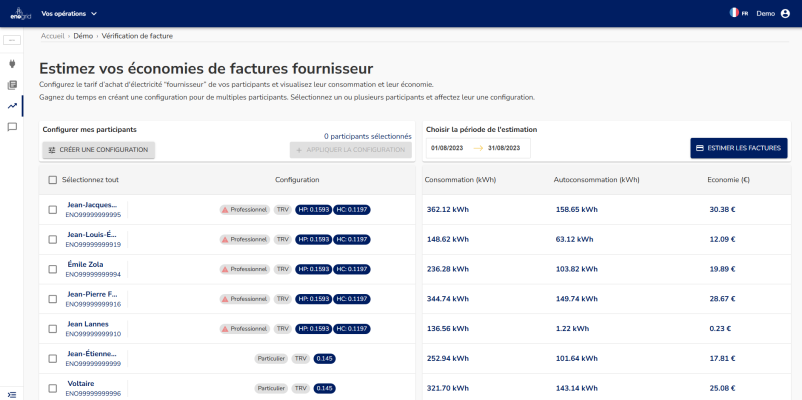Click the expand sidebar icon at bottom left

pos(12,393)
